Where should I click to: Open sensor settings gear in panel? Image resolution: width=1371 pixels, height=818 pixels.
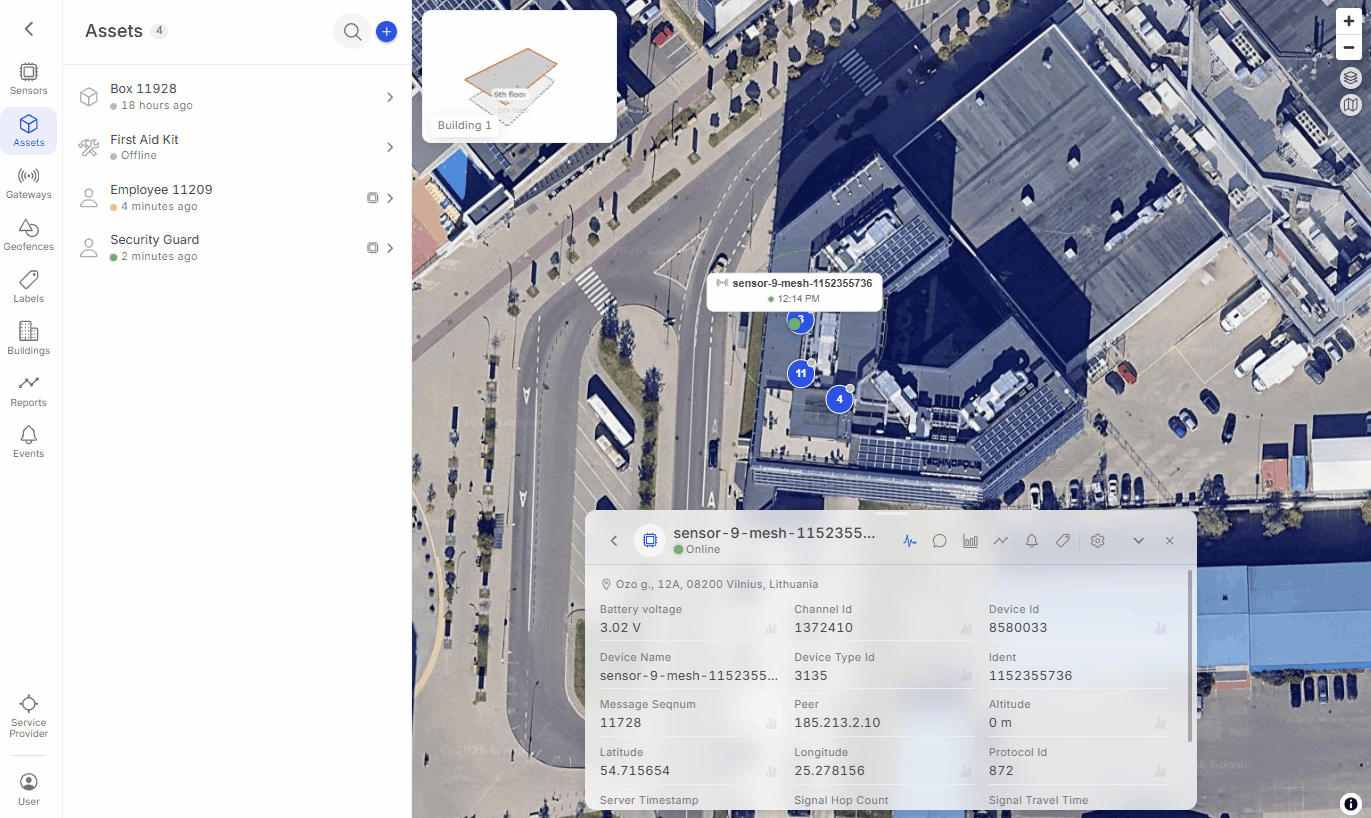click(x=1097, y=540)
